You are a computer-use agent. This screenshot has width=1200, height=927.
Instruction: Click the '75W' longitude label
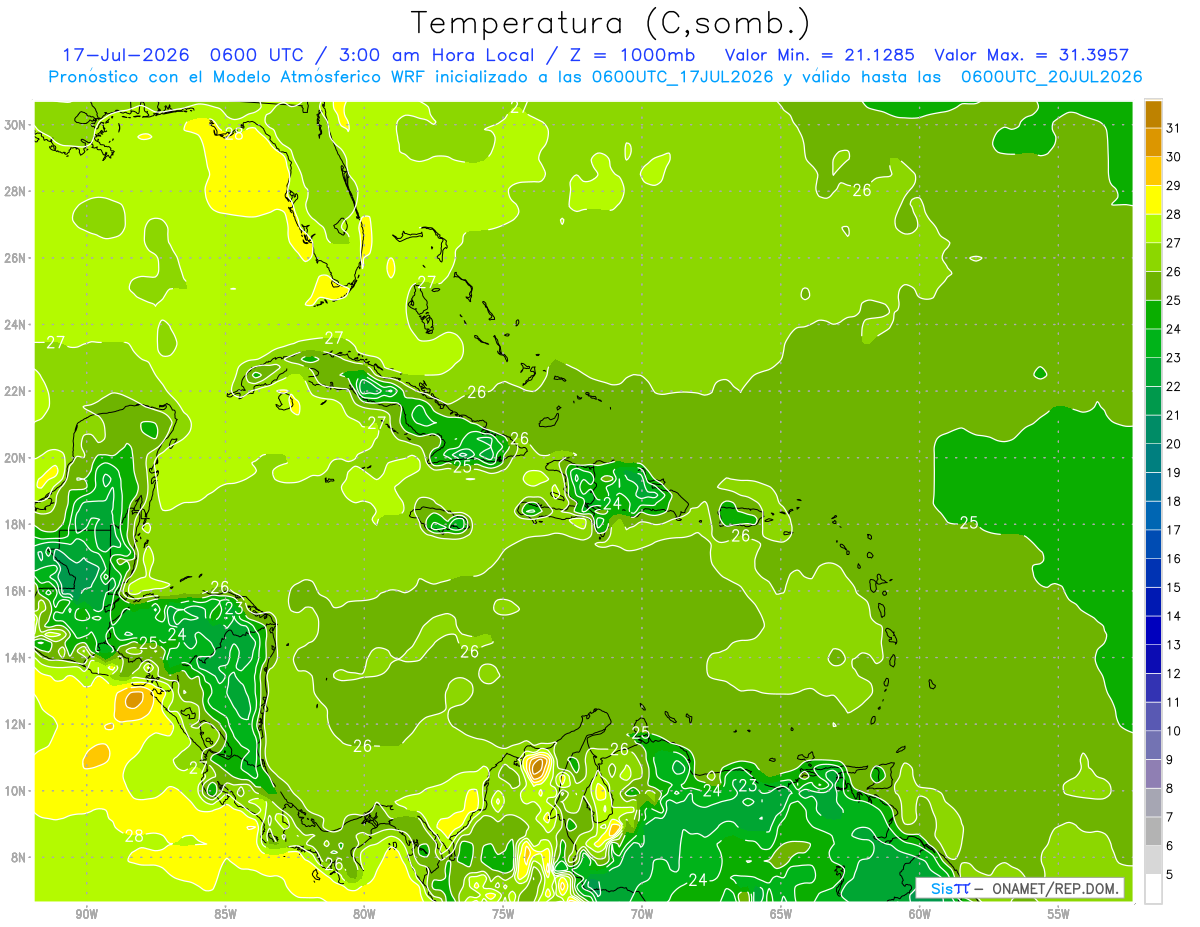[x=503, y=914]
